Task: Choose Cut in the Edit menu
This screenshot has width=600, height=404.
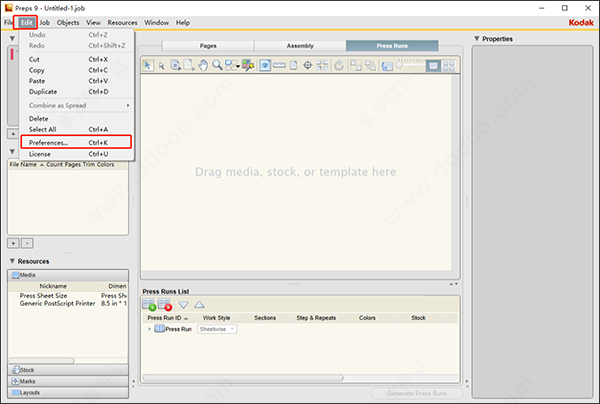Action: 77,59
